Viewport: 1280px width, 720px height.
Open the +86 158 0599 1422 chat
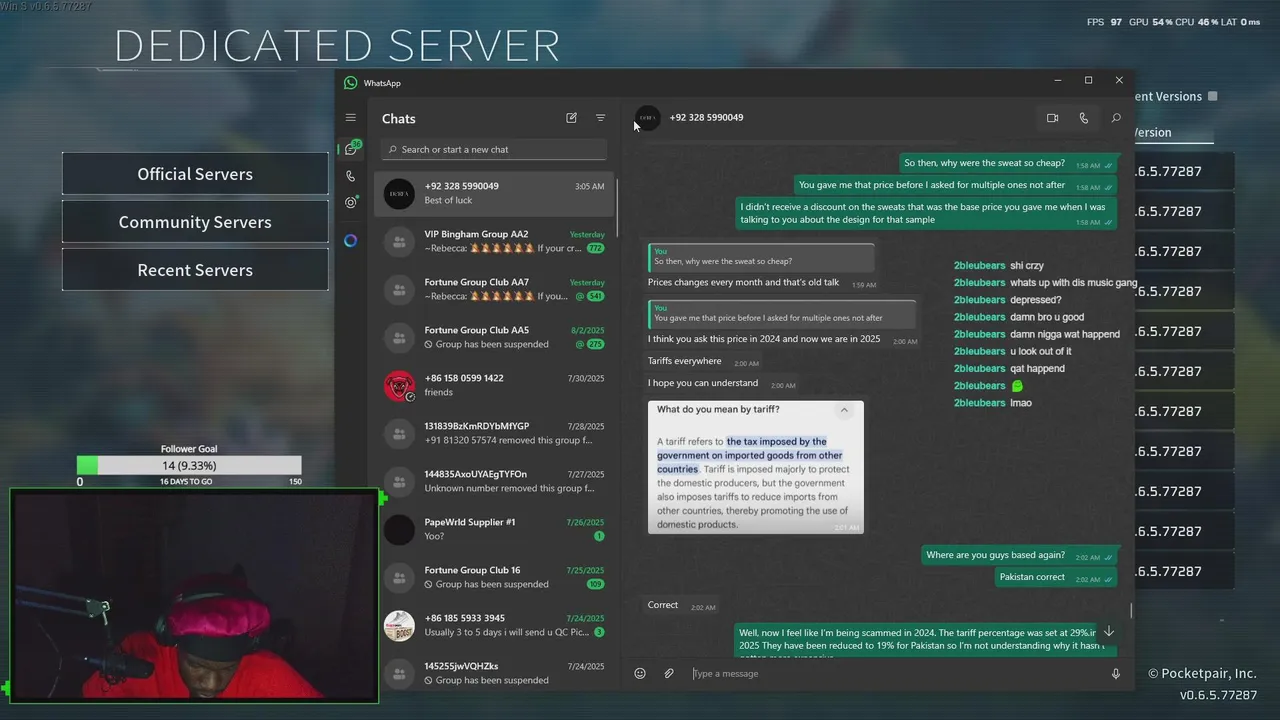(494, 385)
